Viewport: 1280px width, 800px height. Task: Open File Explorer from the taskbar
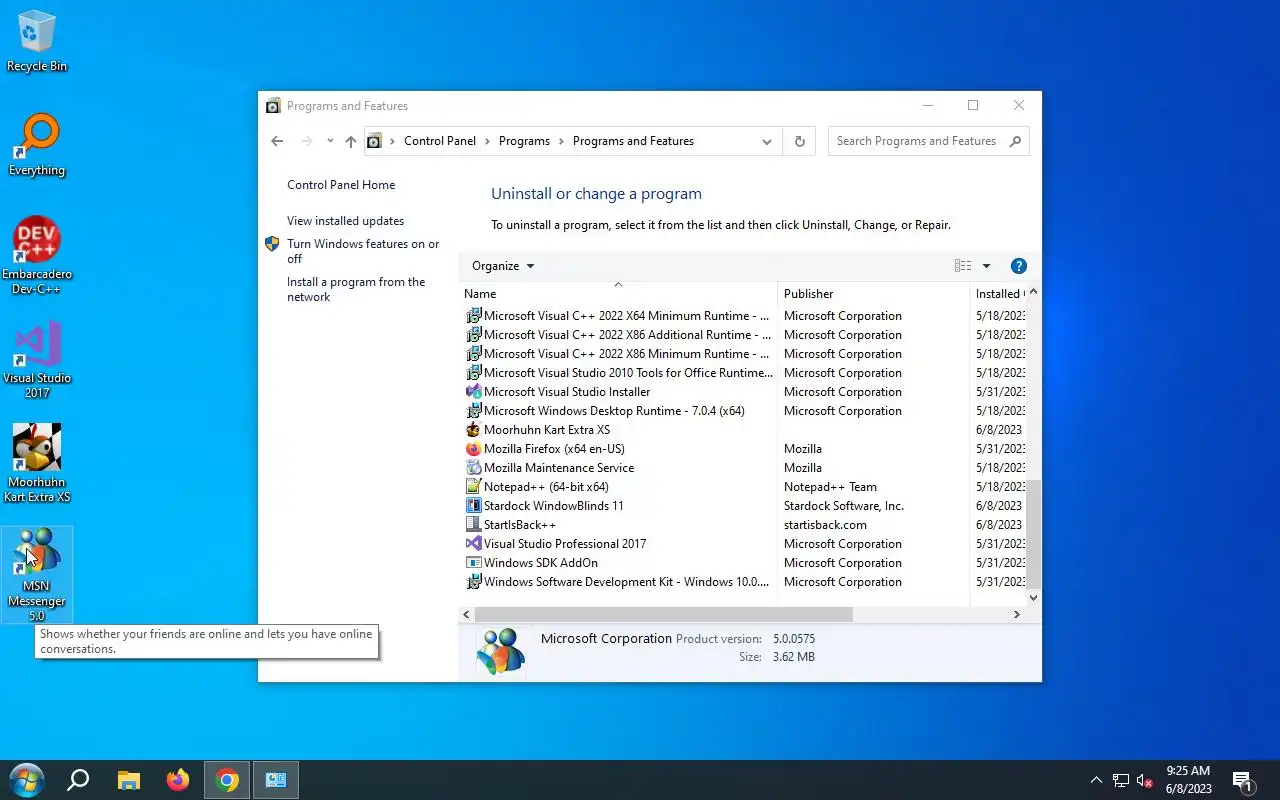coord(128,780)
